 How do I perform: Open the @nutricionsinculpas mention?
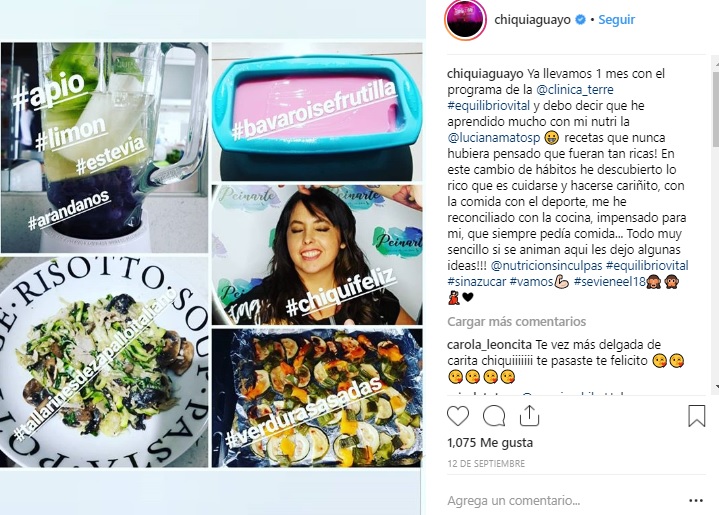546,266
